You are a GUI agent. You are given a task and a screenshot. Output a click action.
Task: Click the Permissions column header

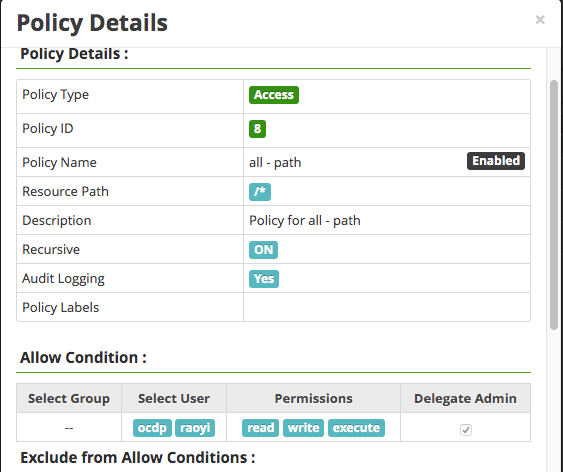313,398
